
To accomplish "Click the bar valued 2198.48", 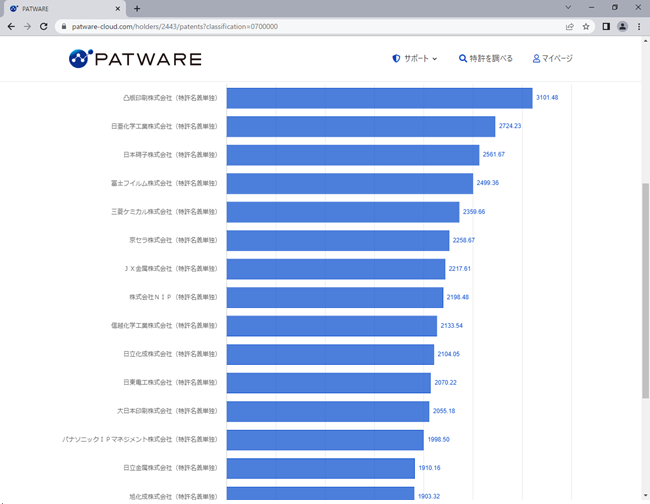I will [335, 297].
